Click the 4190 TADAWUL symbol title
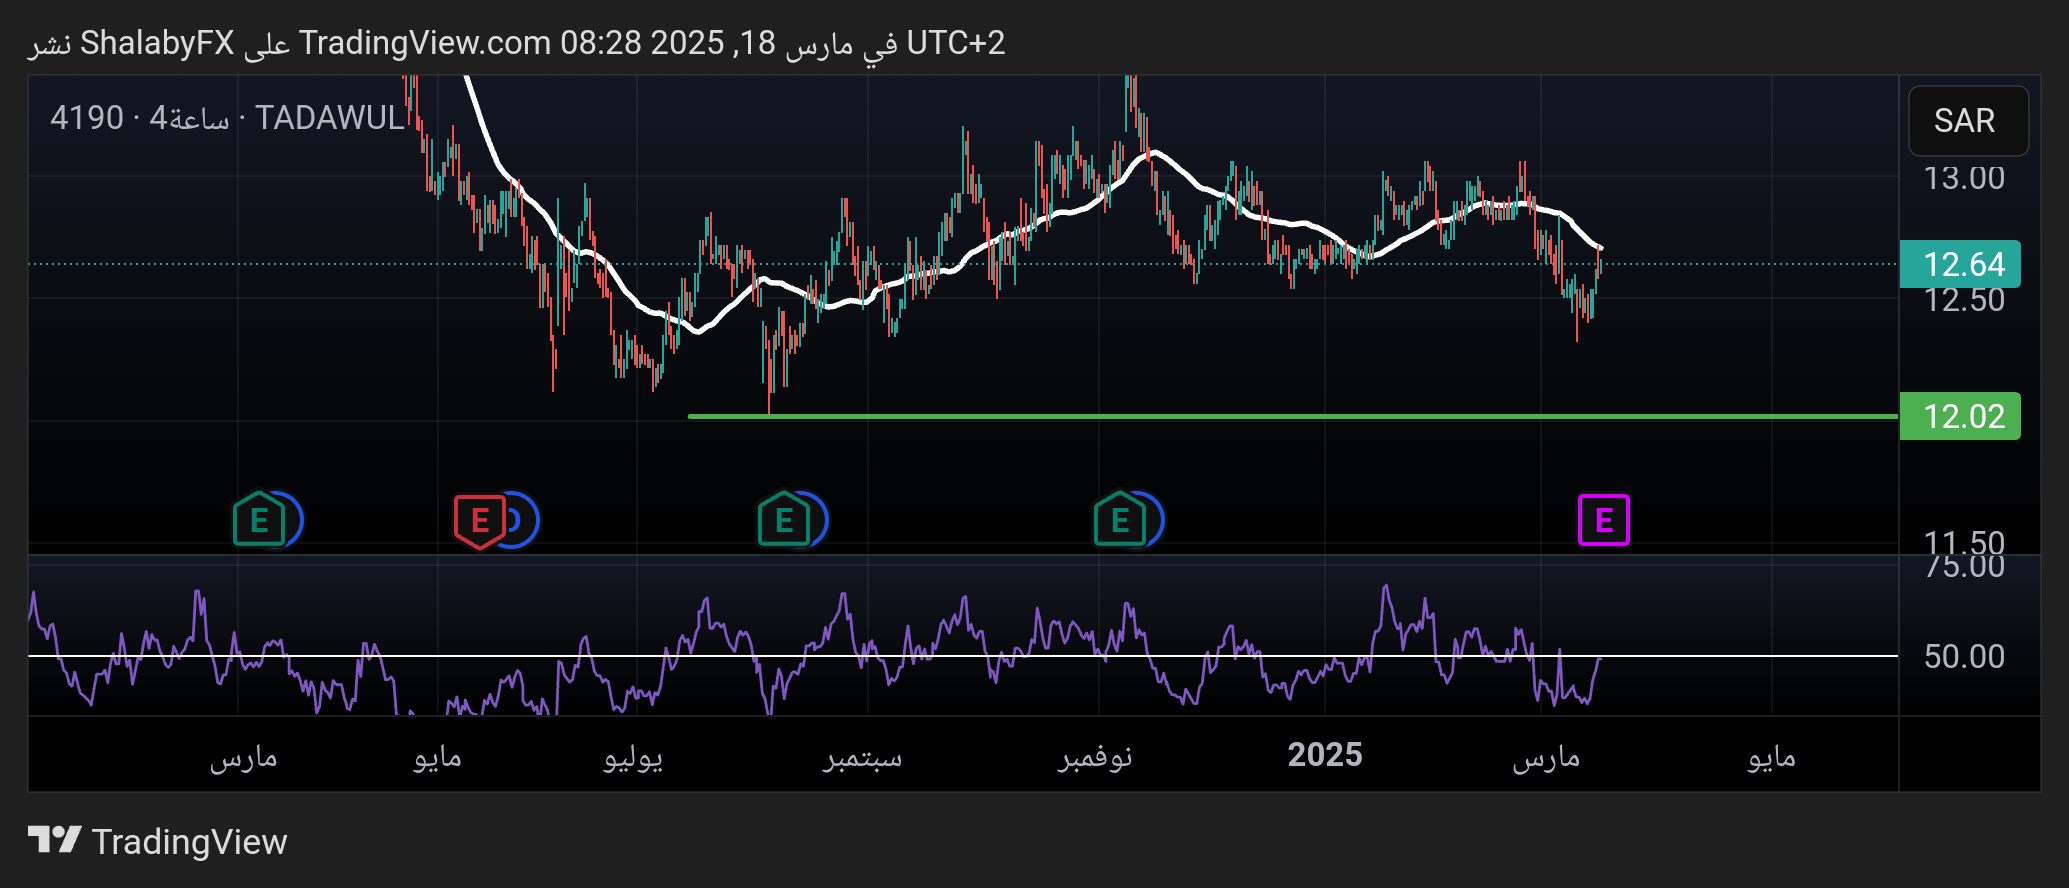The image size is (2069, 888). click(x=228, y=118)
